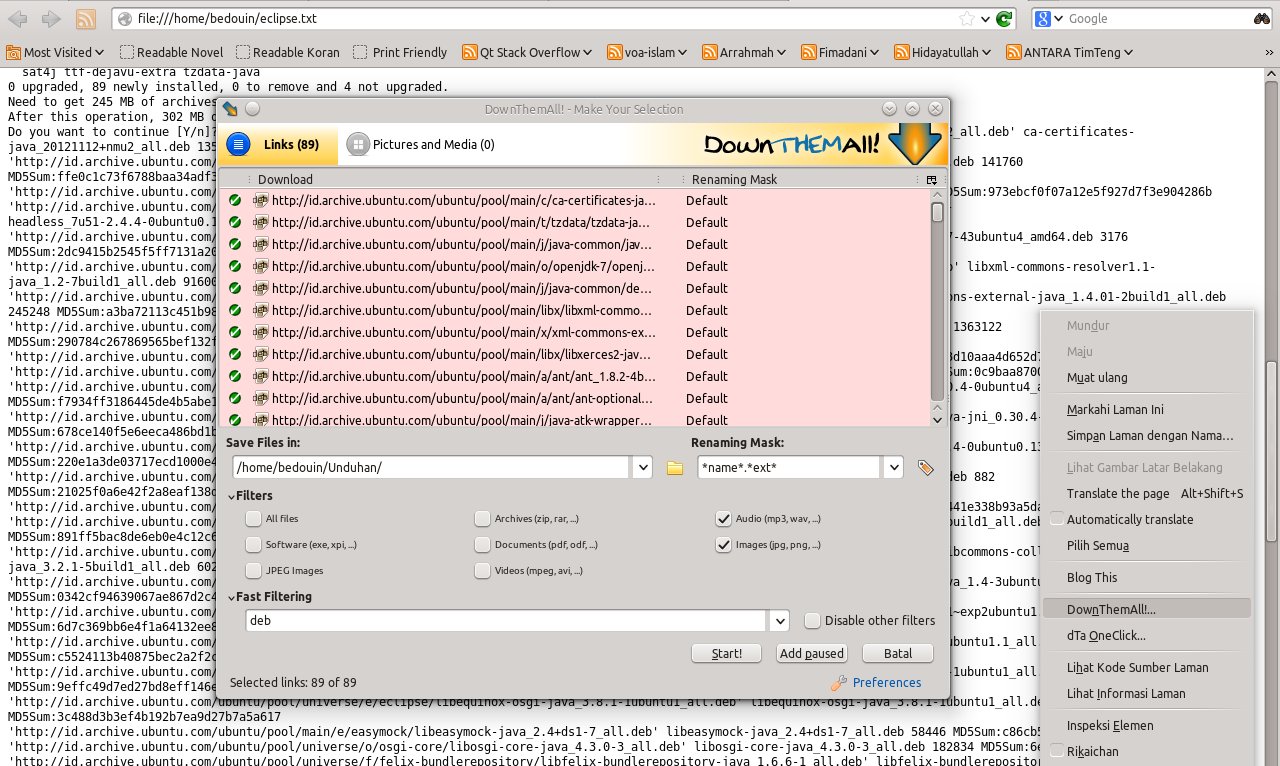Click the feed icon of the Hidayatullah bookmark

(902, 52)
